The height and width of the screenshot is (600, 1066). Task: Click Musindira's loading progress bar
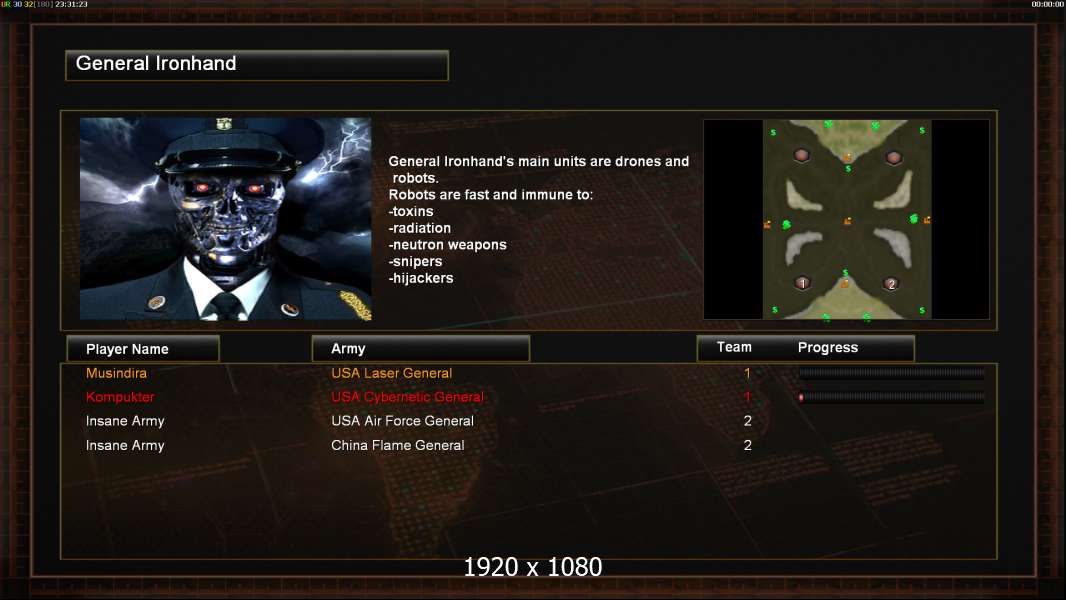[x=891, y=372]
